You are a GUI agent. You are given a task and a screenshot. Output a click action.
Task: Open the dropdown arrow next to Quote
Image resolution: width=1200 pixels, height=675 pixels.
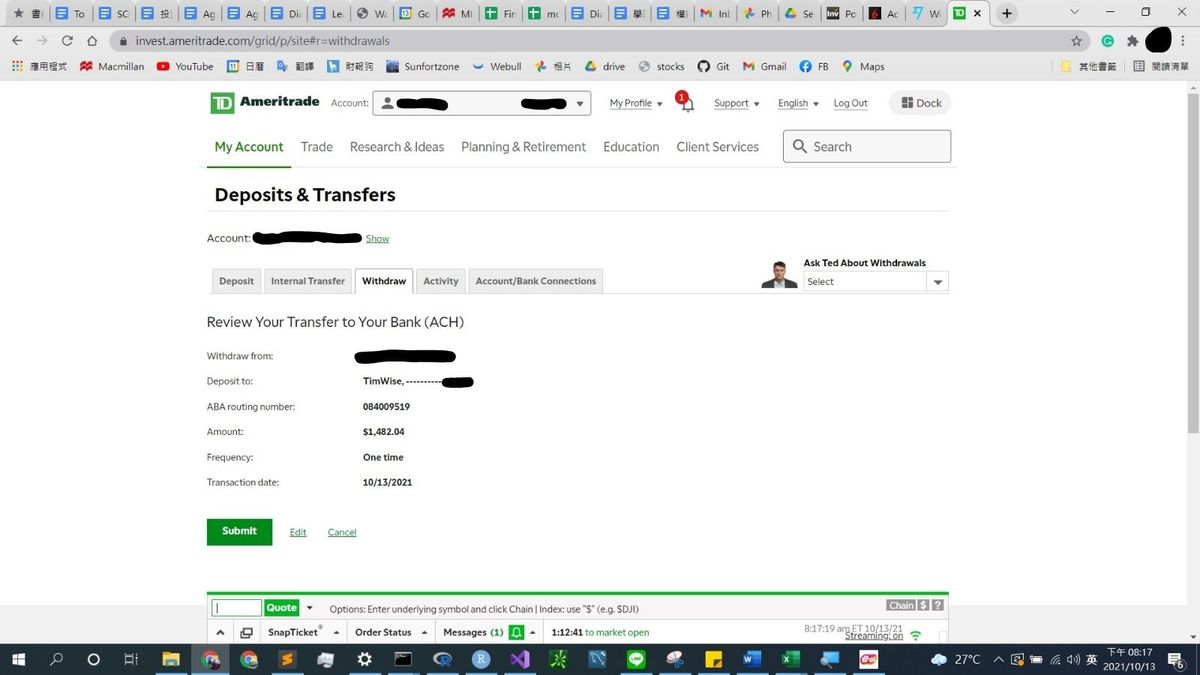pos(310,607)
